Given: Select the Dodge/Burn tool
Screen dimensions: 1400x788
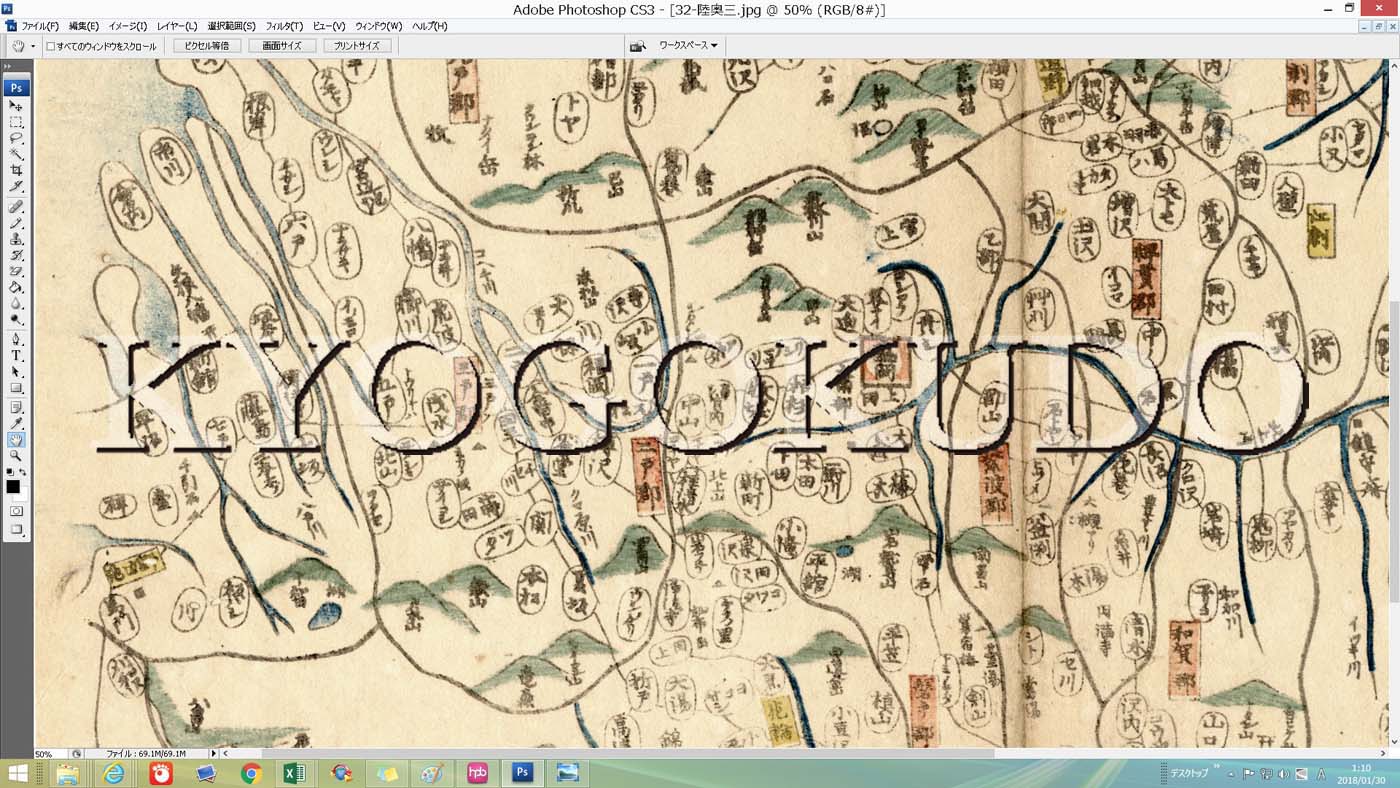Looking at the screenshot, I should pos(16,320).
